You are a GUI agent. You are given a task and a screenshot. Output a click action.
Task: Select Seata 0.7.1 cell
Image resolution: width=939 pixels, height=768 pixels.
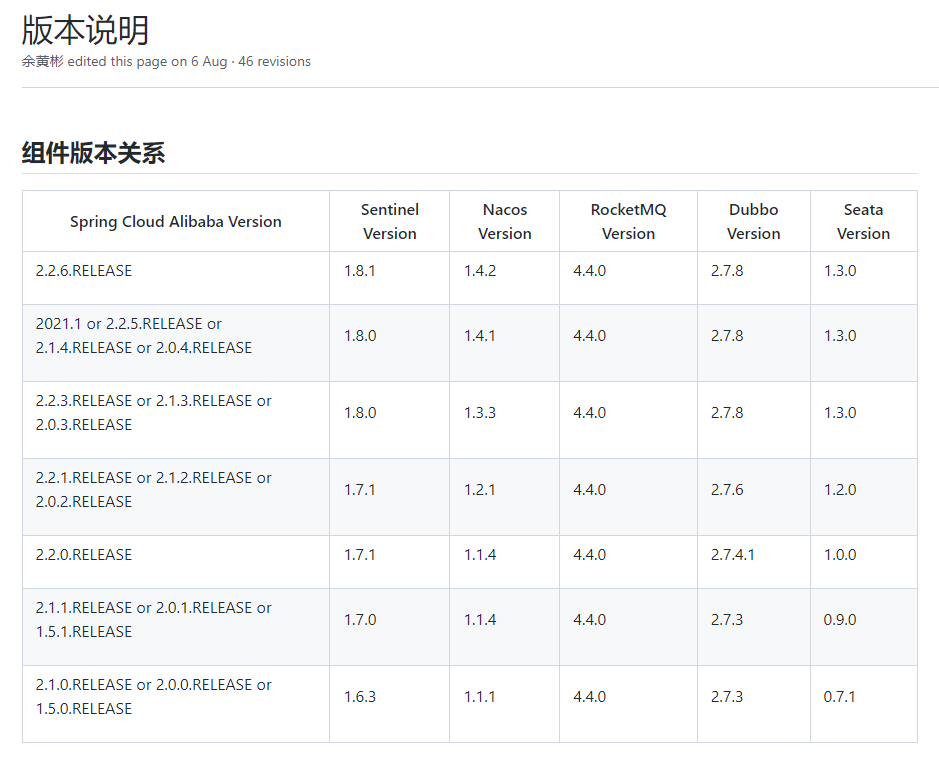[864, 704]
